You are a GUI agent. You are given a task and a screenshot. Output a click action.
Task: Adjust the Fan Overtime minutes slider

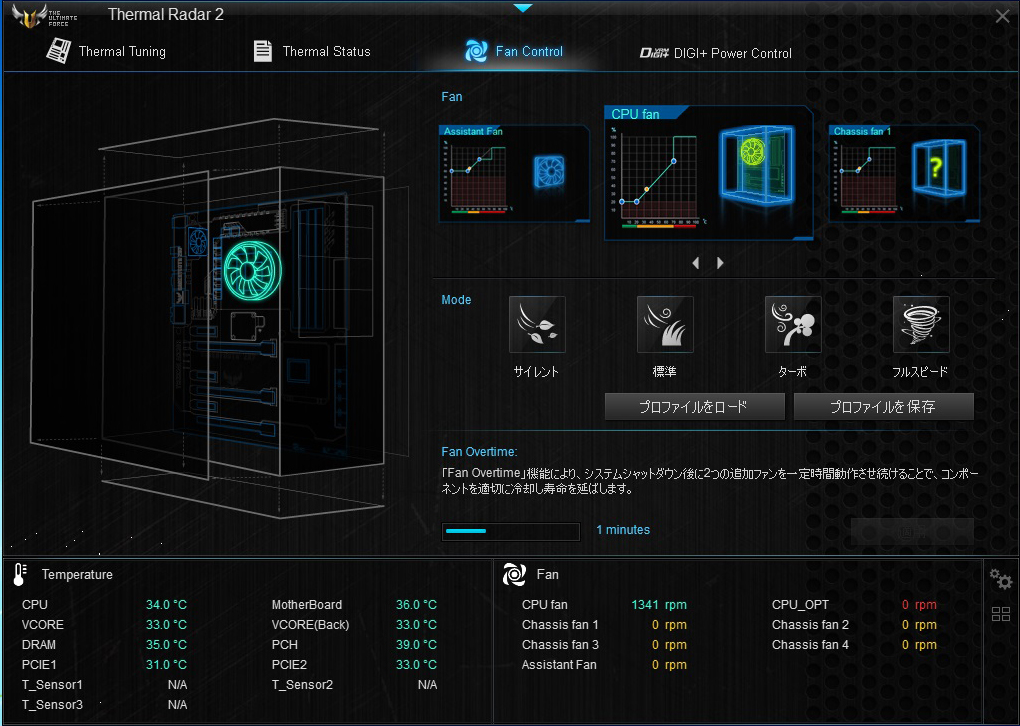(x=511, y=531)
